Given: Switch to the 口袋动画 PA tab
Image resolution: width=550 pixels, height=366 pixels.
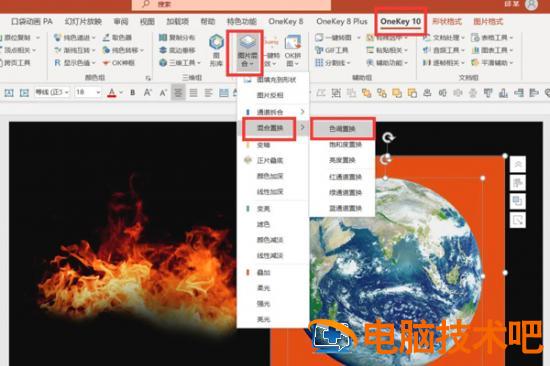Looking at the screenshot, I should [32, 21].
